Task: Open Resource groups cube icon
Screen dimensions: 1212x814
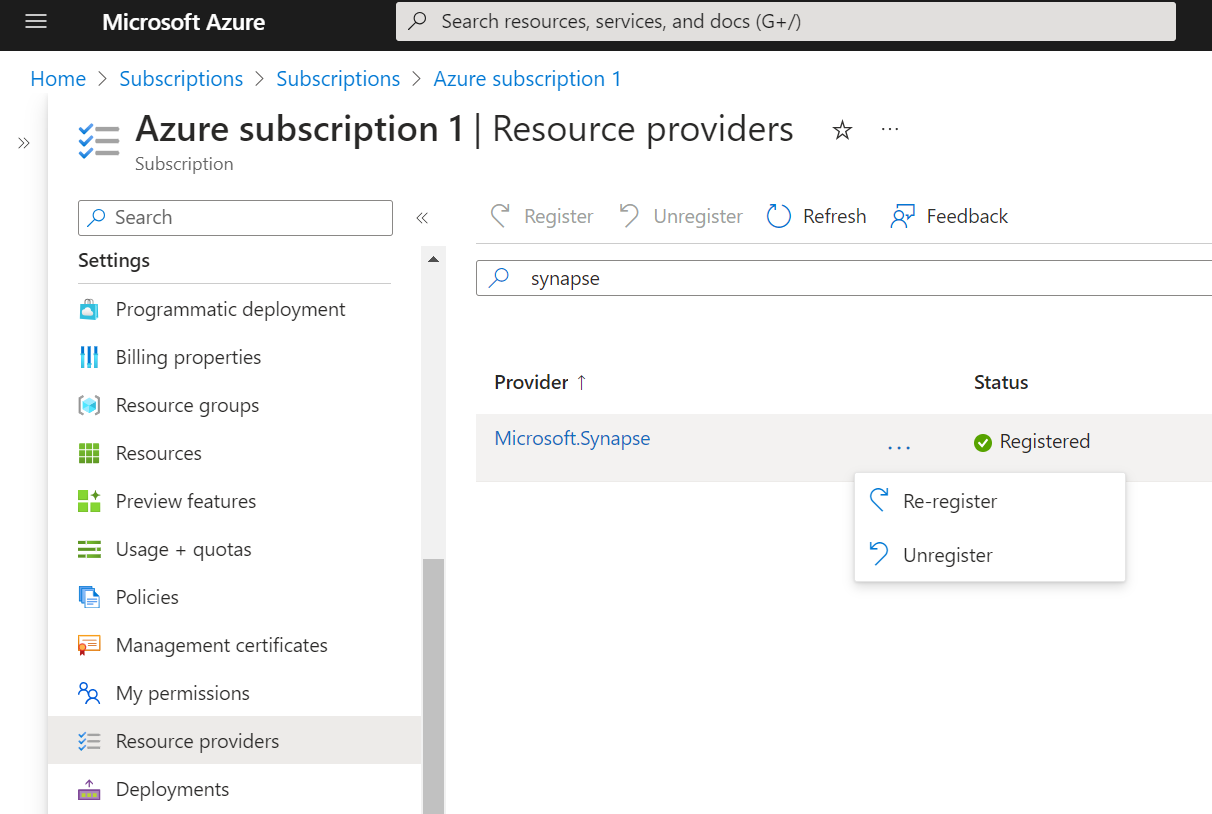Action: pos(89,405)
